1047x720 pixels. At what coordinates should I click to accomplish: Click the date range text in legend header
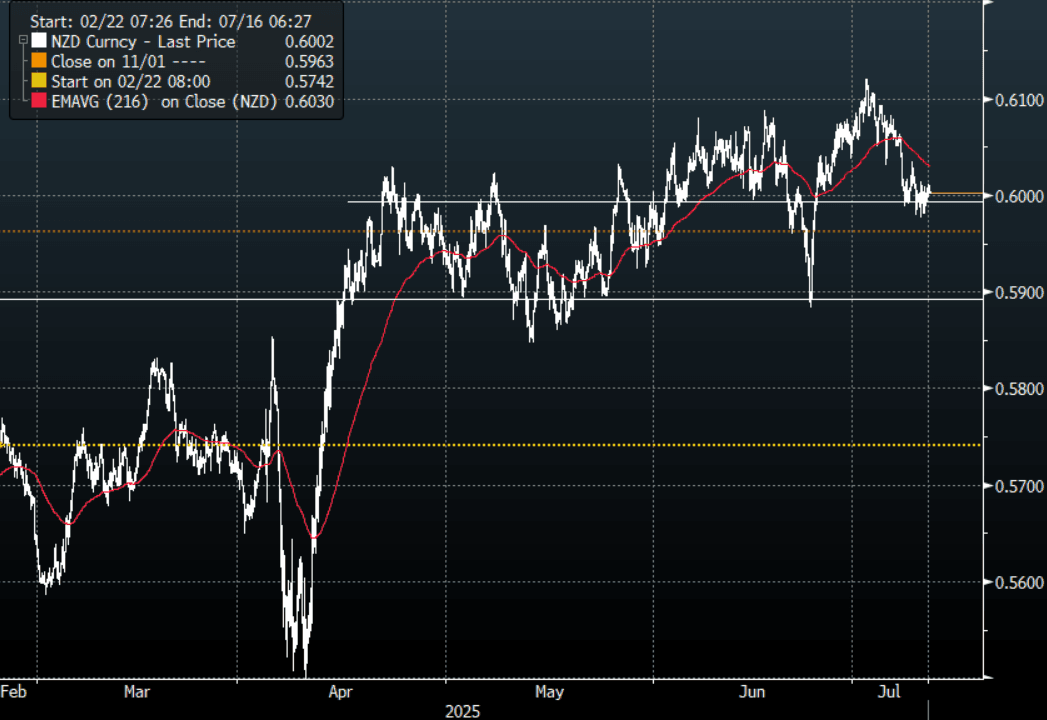pos(171,21)
